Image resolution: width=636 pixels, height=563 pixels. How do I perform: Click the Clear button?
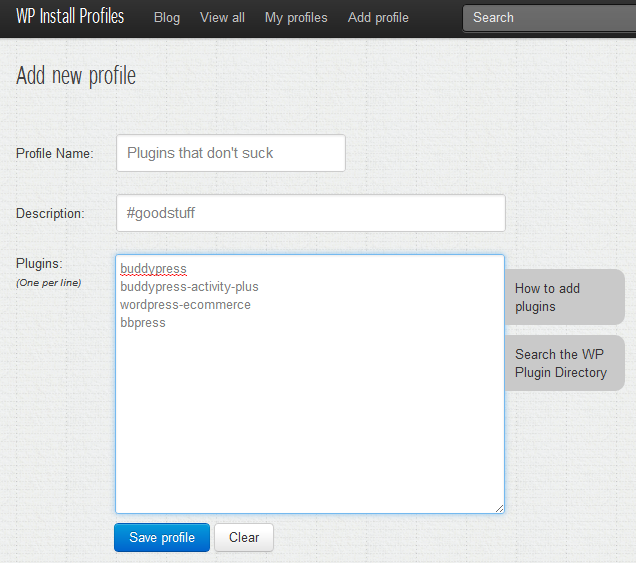(x=244, y=537)
